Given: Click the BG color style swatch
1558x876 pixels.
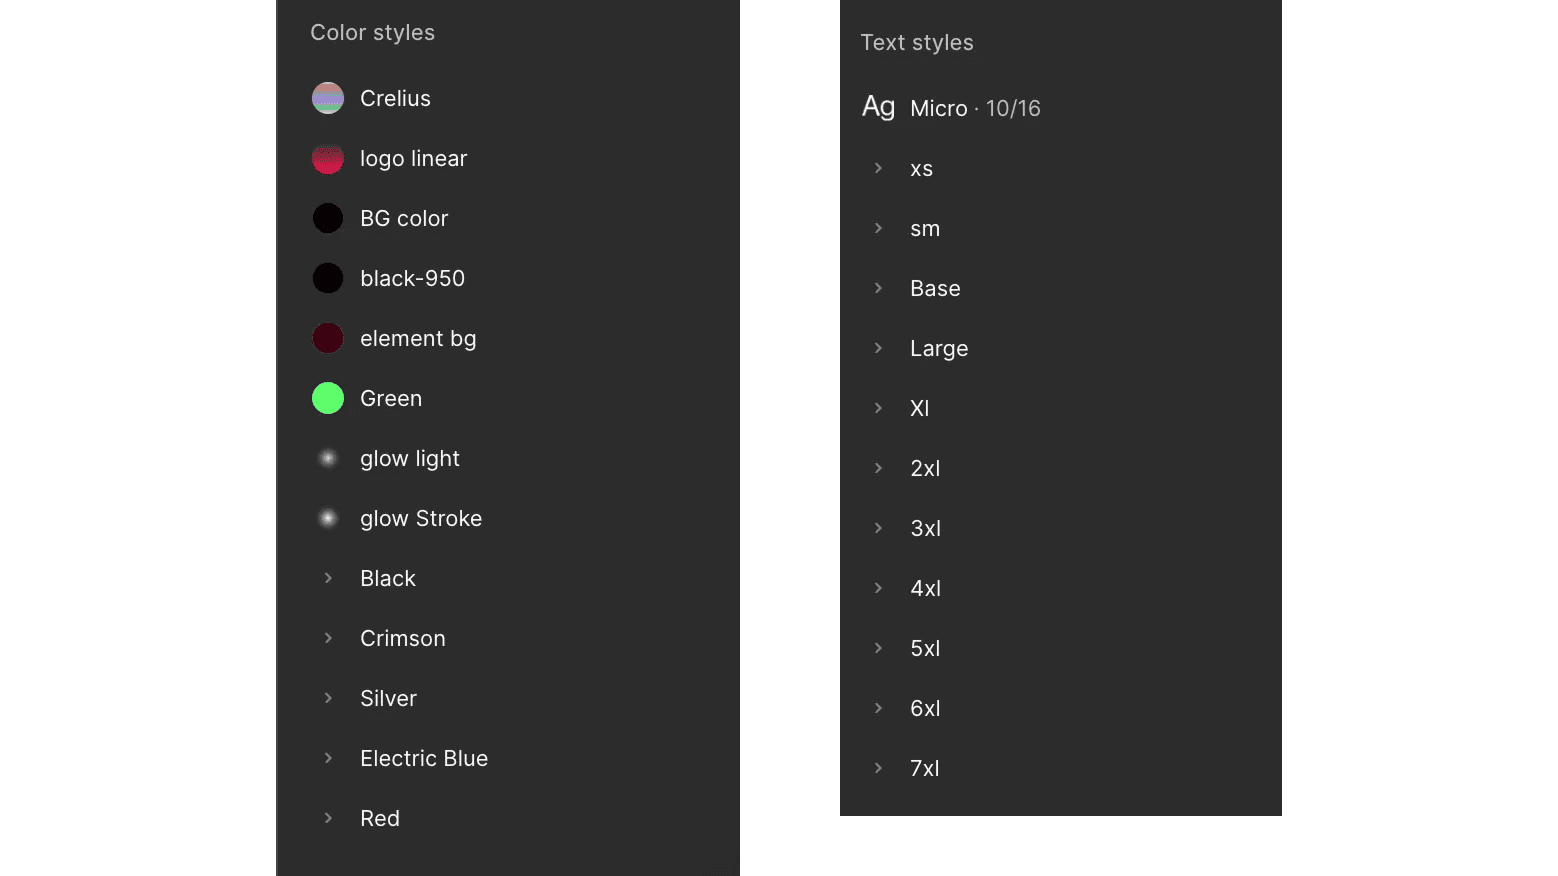Looking at the screenshot, I should (x=328, y=218).
